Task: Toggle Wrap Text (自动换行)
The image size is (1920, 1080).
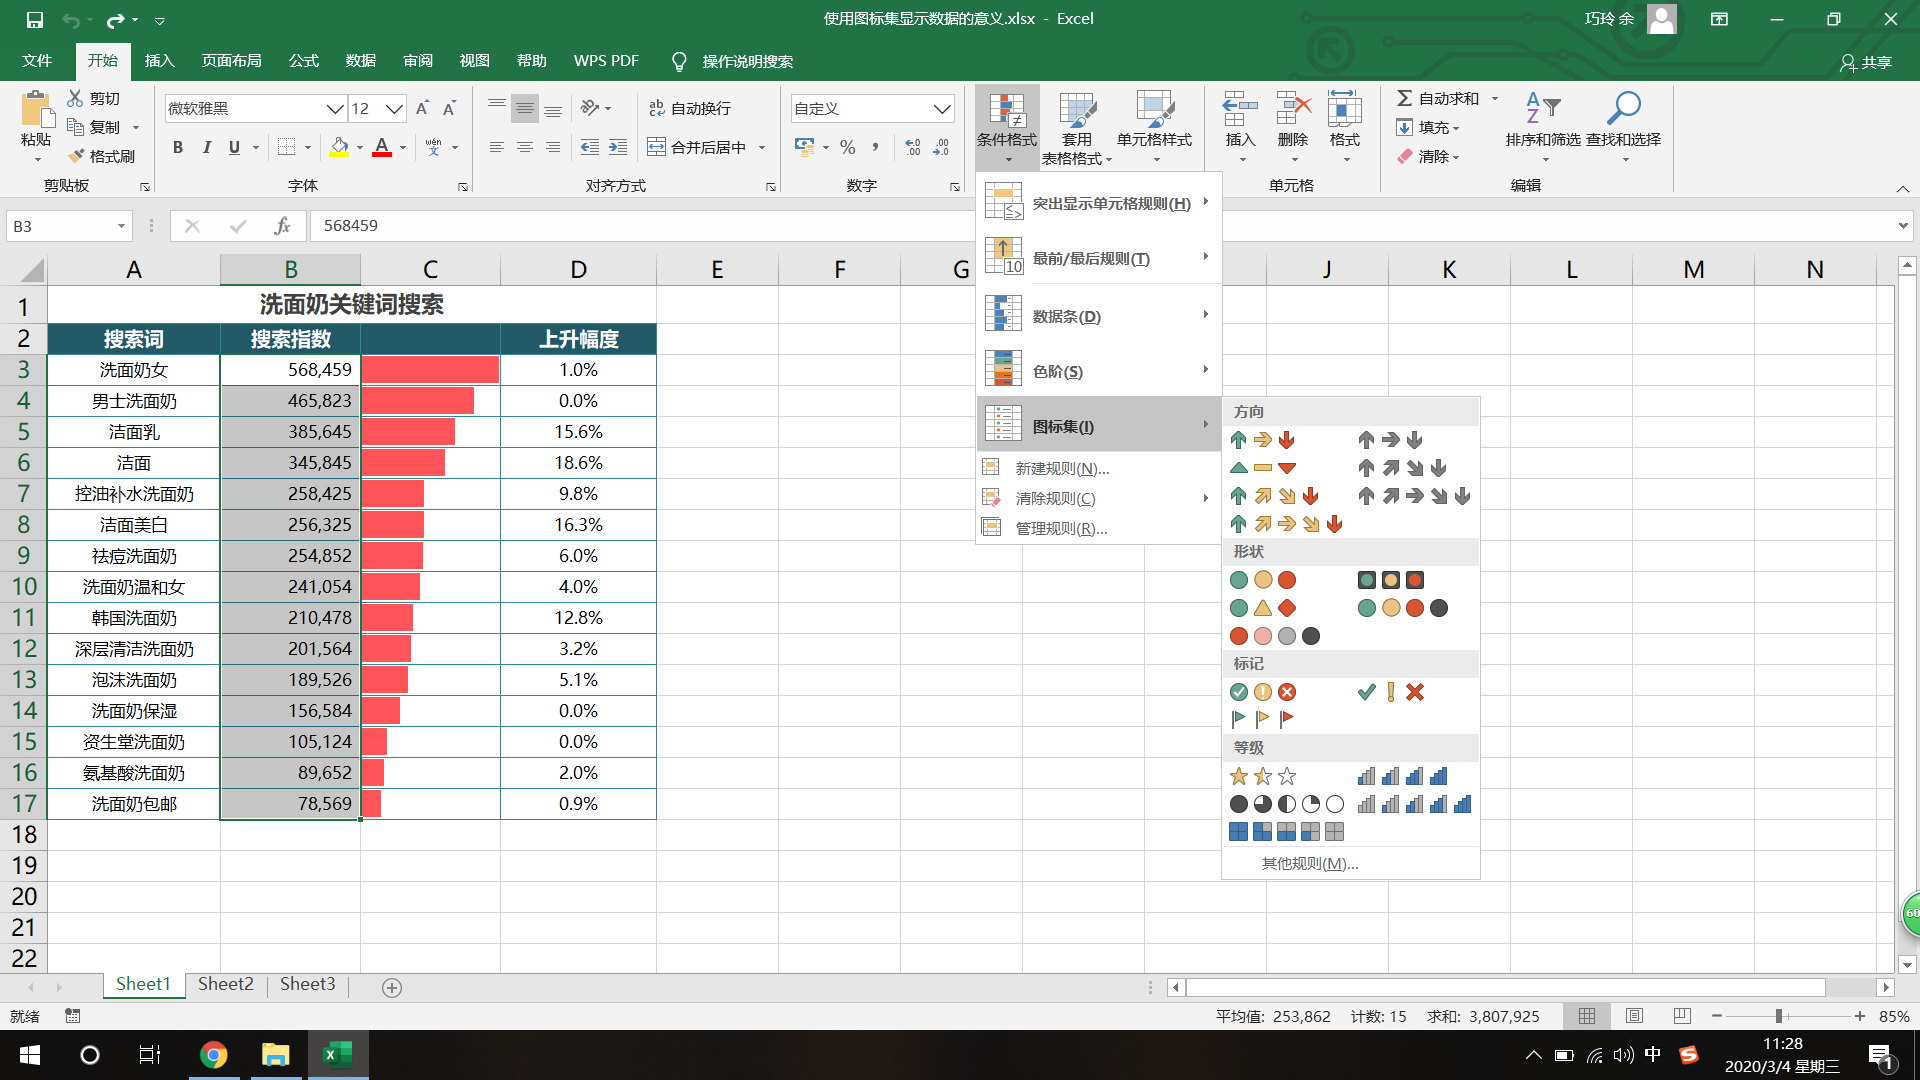Action: tap(690, 108)
